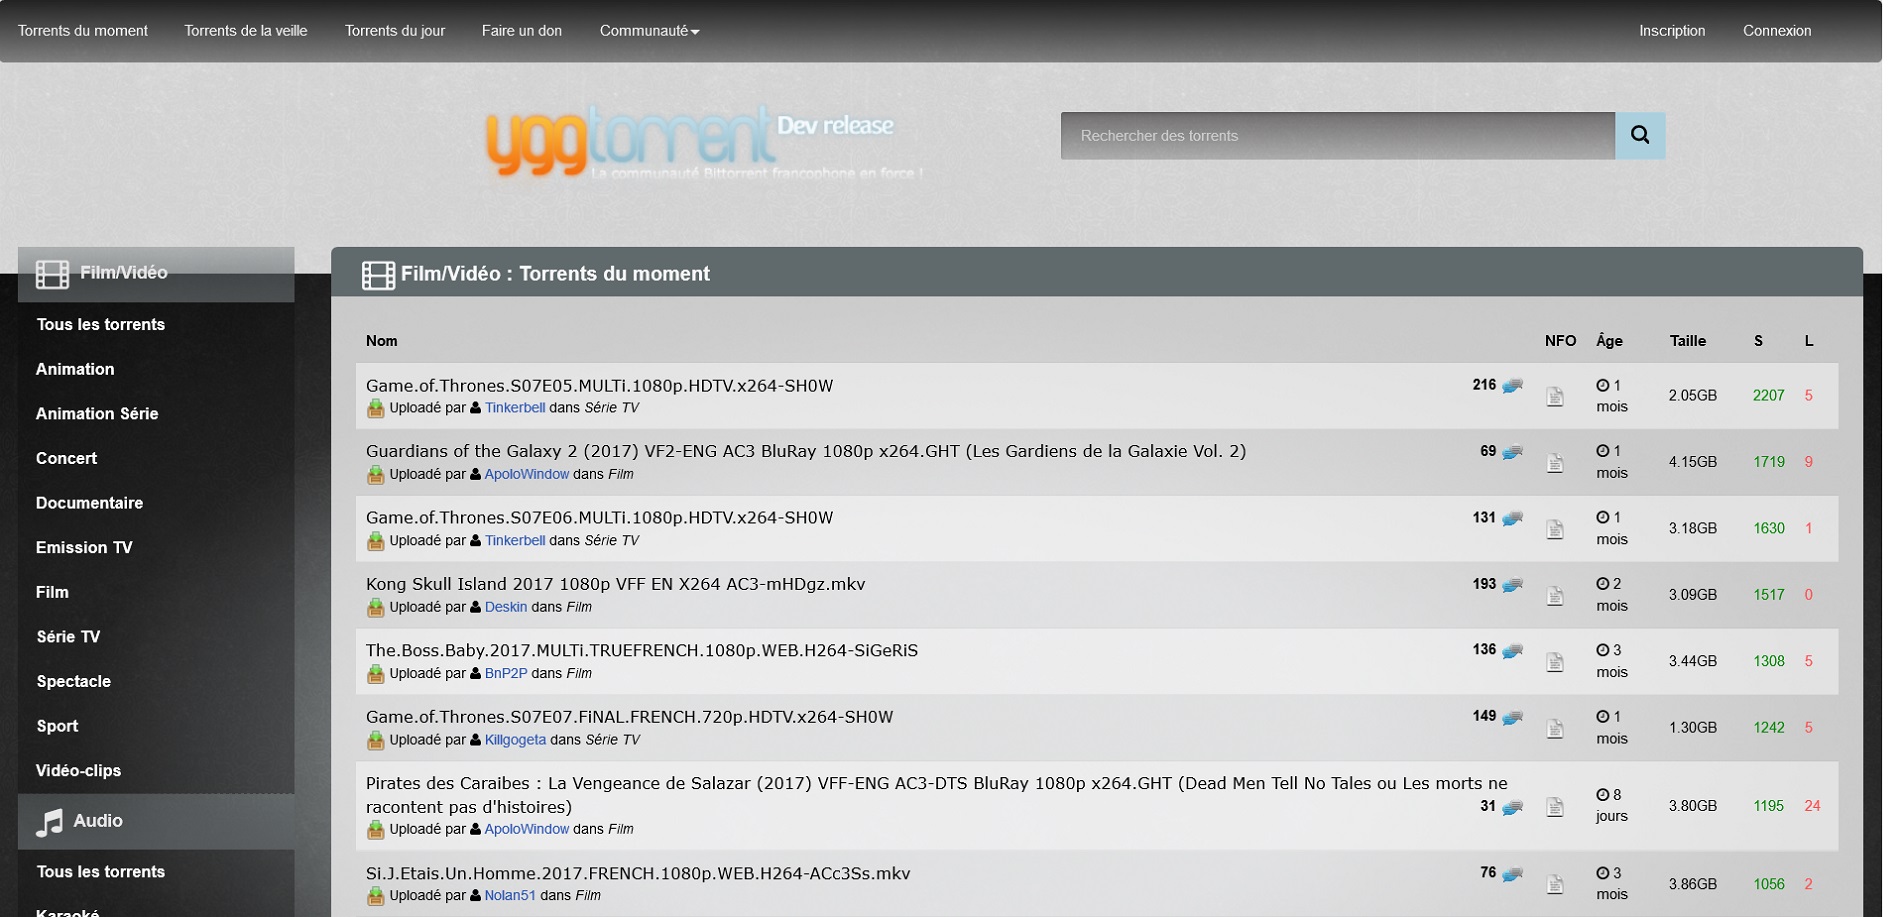
Task: Open NFO file for Guardians of the Galaxy 2
Action: [x=1555, y=463]
